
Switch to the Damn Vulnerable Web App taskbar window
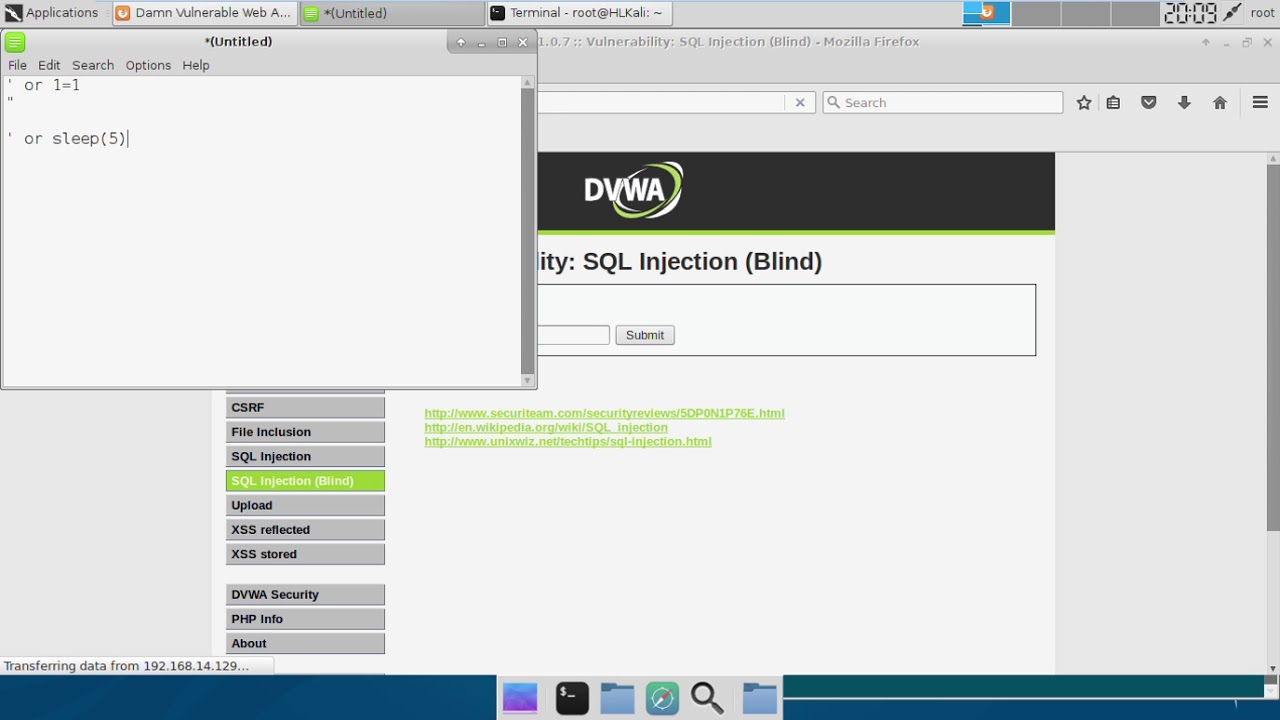click(203, 13)
